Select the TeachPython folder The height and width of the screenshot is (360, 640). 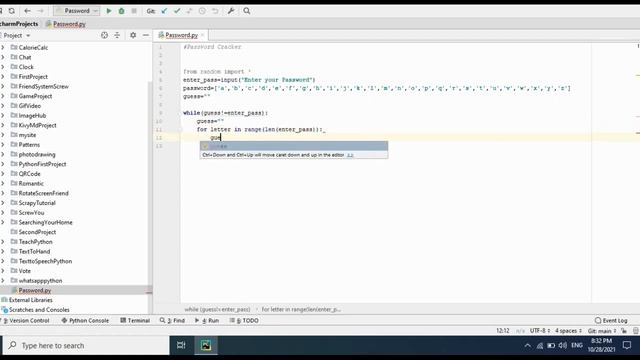coord(36,242)
